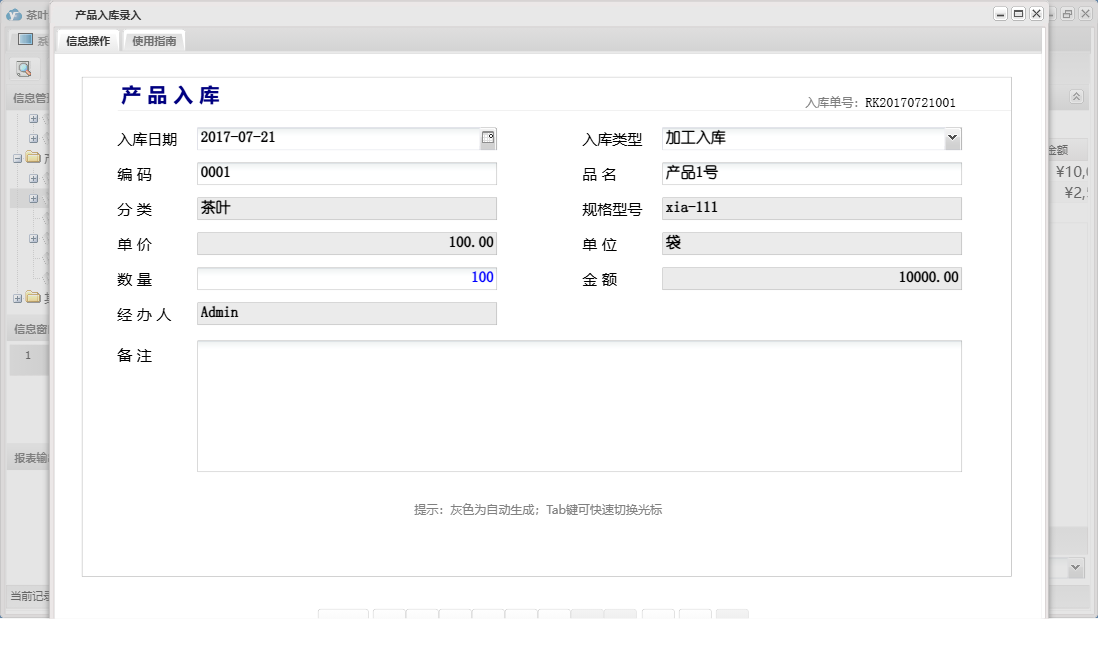Click the 数量 input showing 100

point(347,277)
